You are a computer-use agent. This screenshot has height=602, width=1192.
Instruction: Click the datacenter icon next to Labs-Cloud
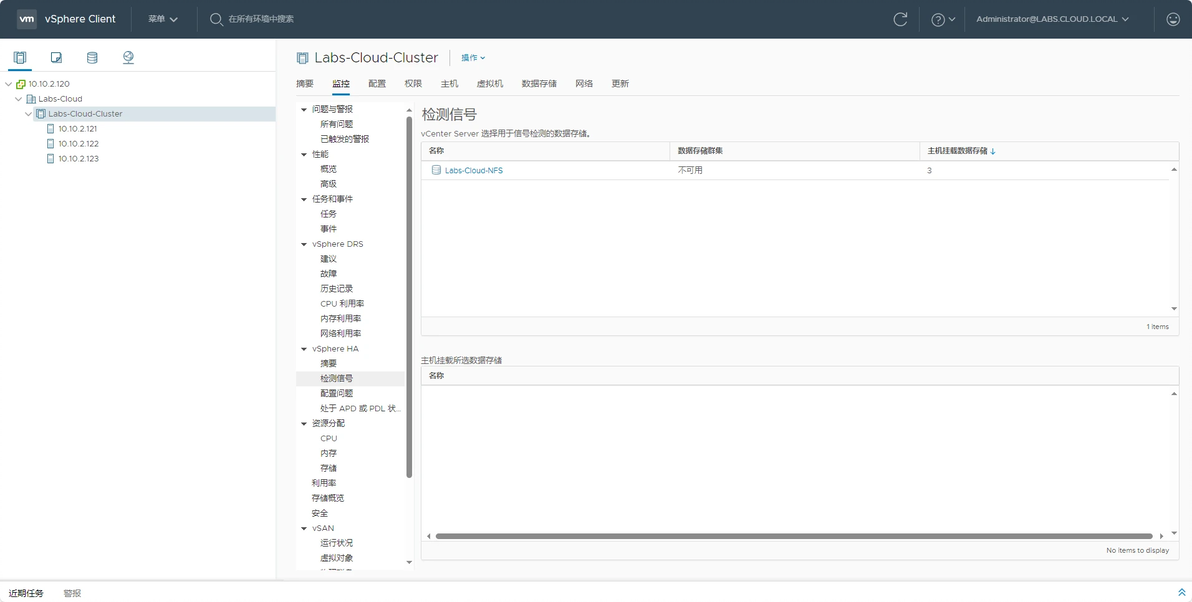tap(31, 99)
